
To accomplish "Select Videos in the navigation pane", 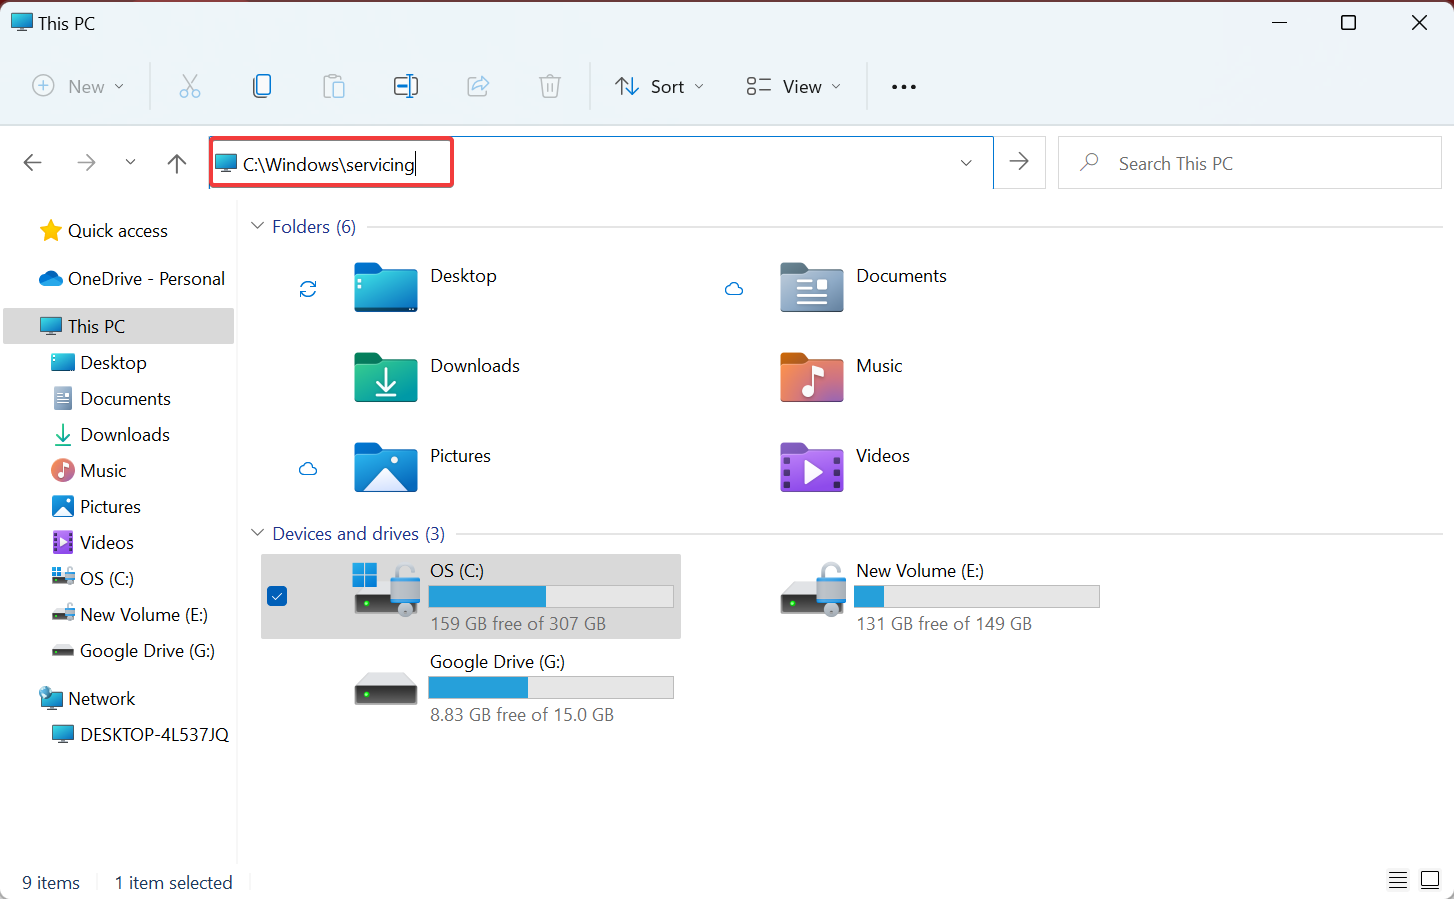I will 118,543.
